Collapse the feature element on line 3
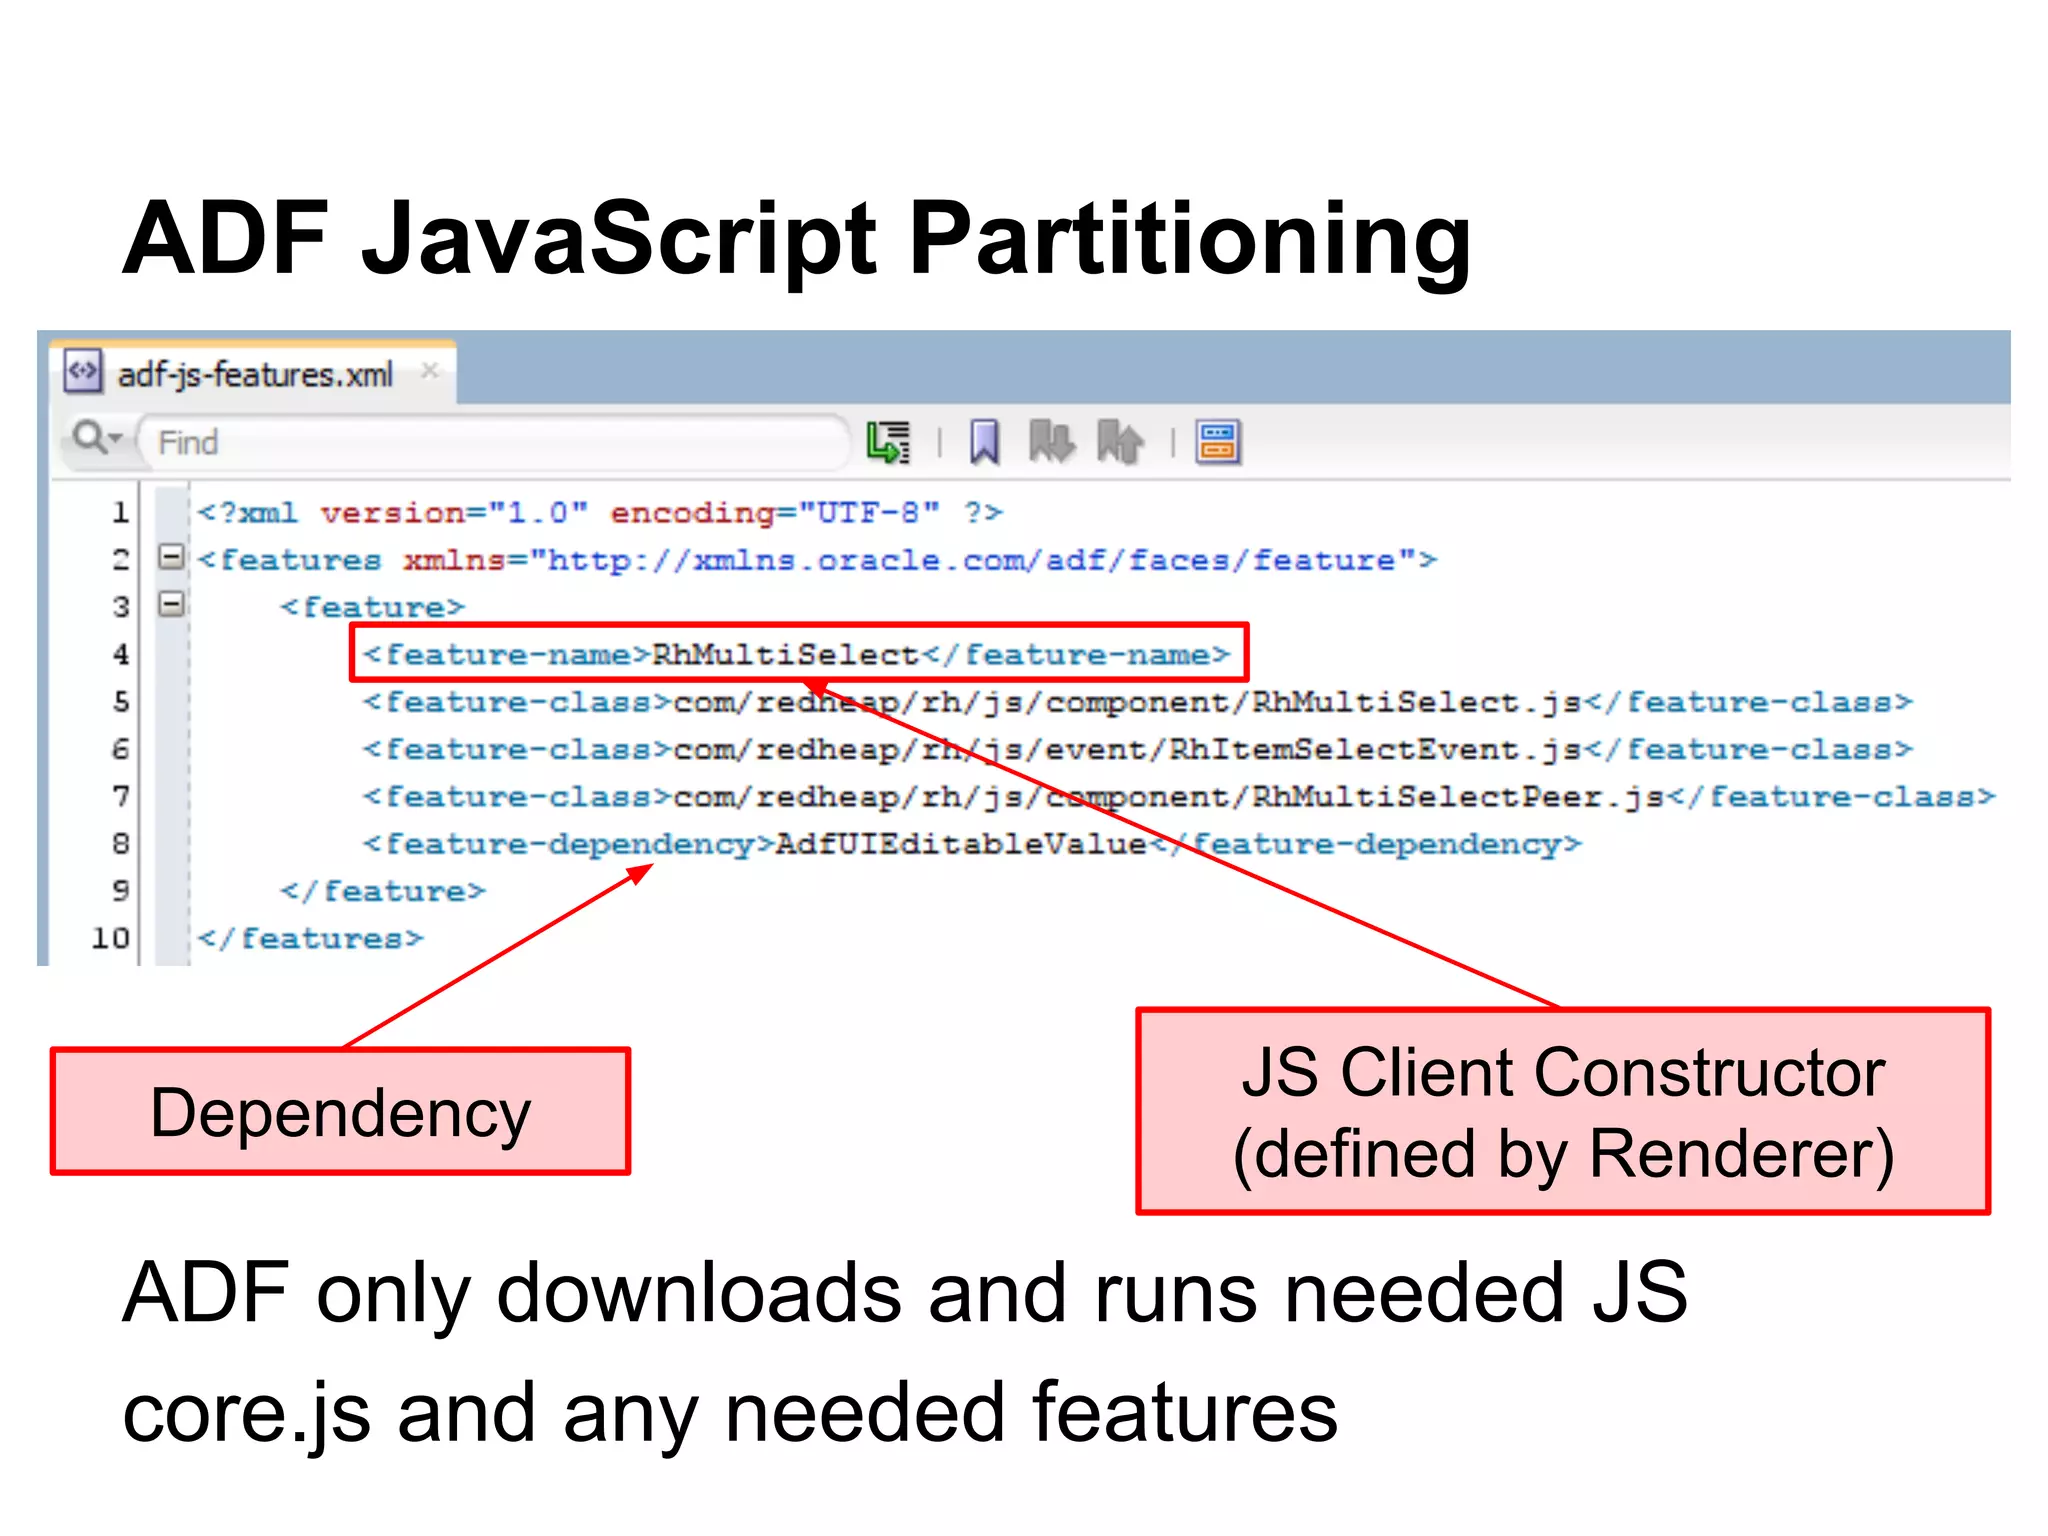The height and width of the screenshot is (1536, 2048). point(172,604)
